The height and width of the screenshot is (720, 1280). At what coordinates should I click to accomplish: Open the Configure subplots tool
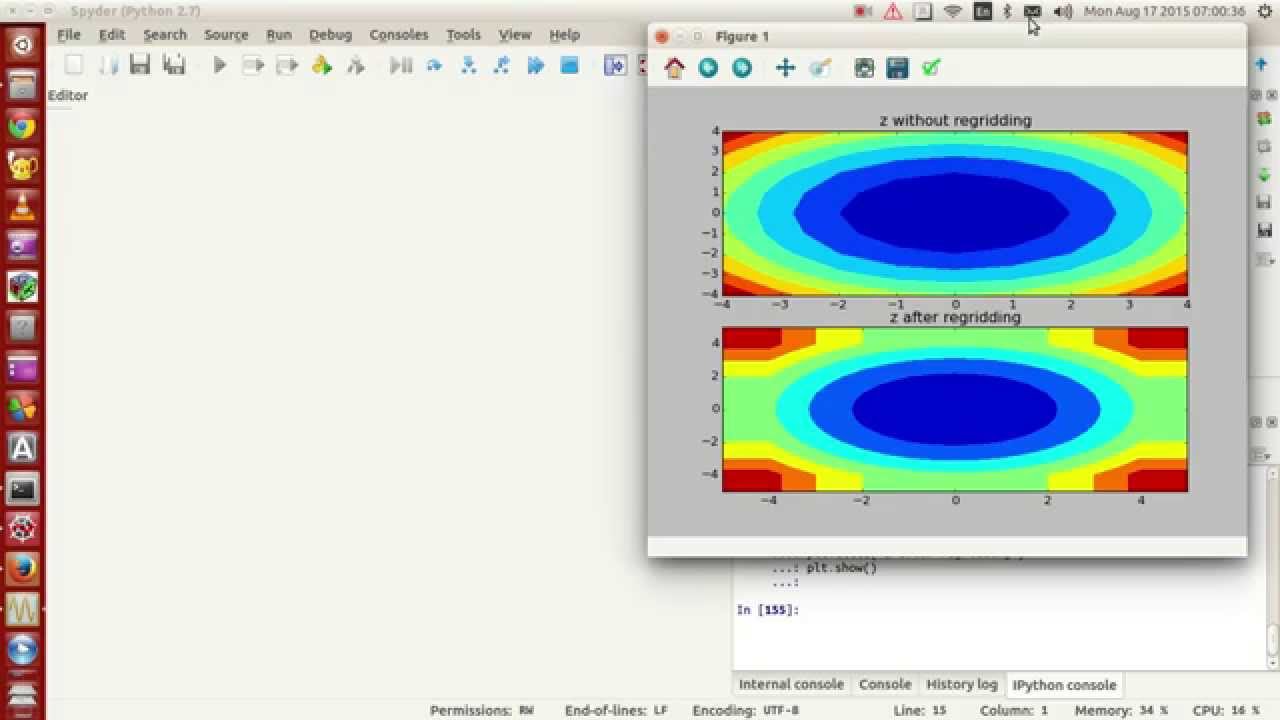pyautogui.click(x=864, y=68)
